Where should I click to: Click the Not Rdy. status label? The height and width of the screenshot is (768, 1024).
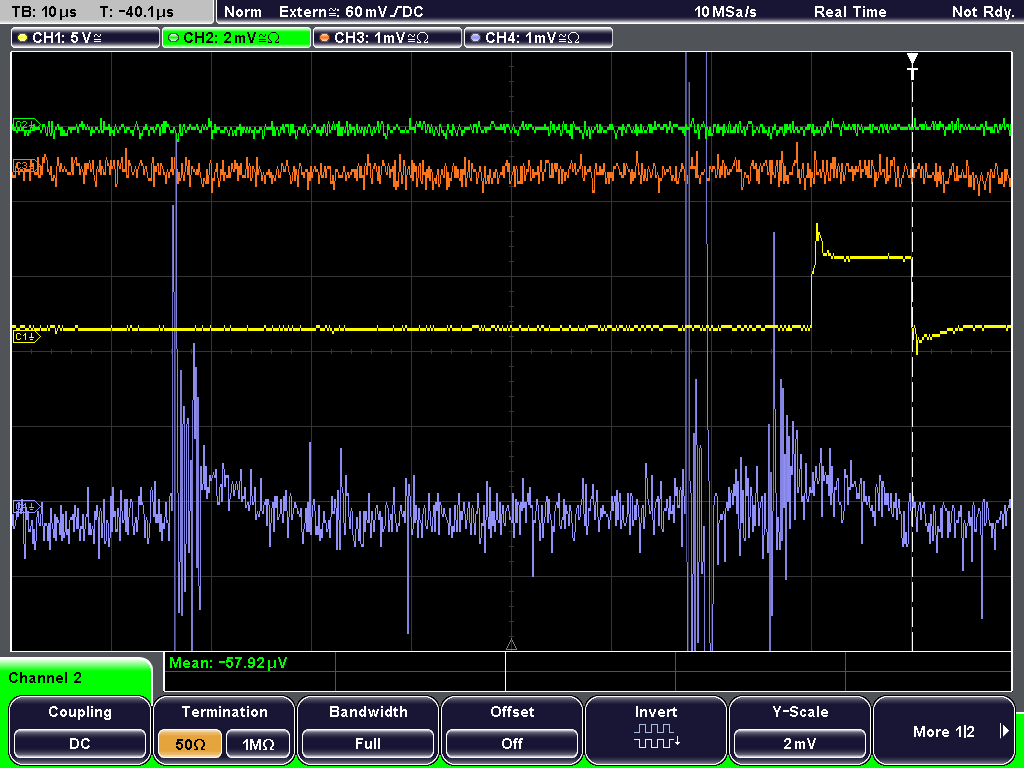pos(982,12)
